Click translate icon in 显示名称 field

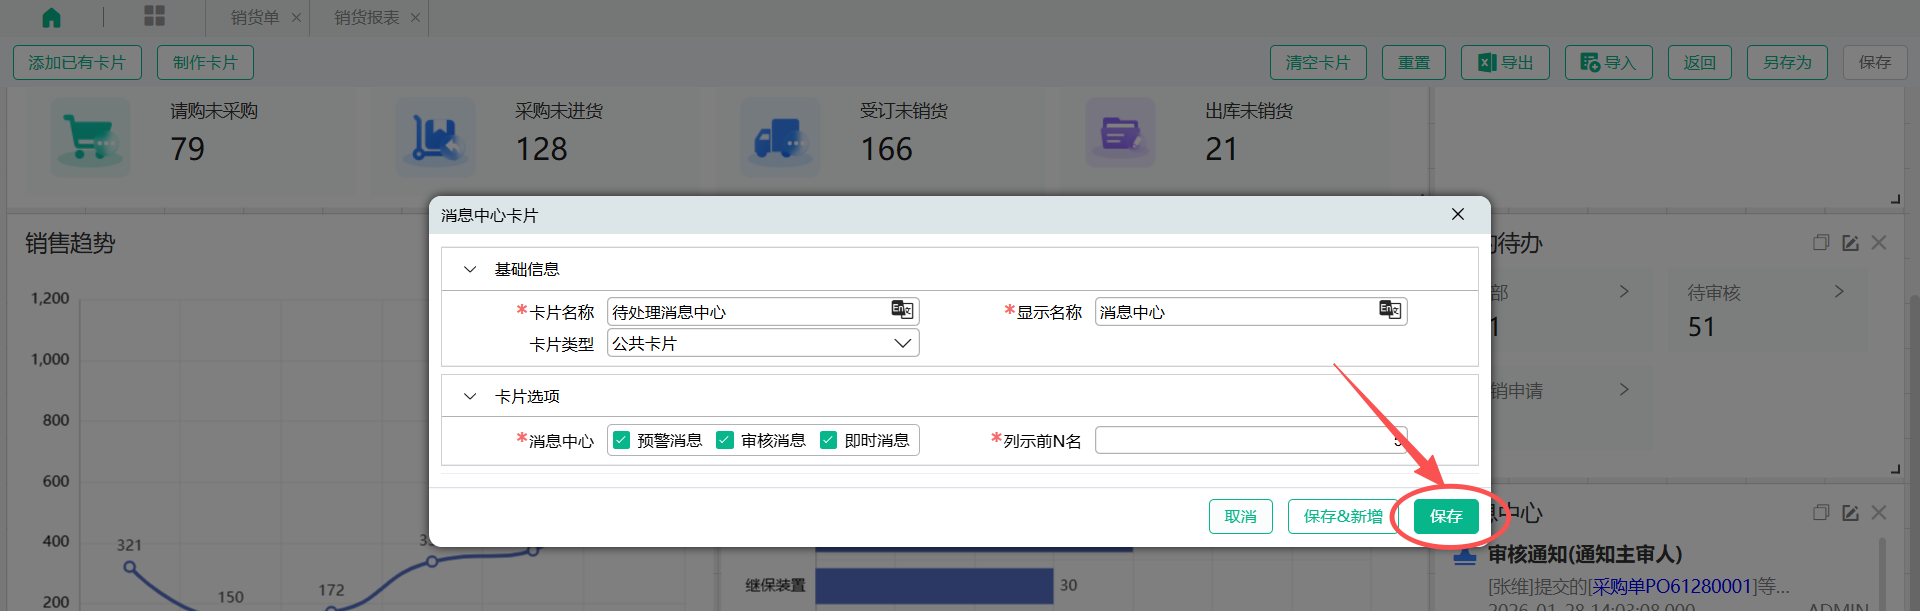1390,310
